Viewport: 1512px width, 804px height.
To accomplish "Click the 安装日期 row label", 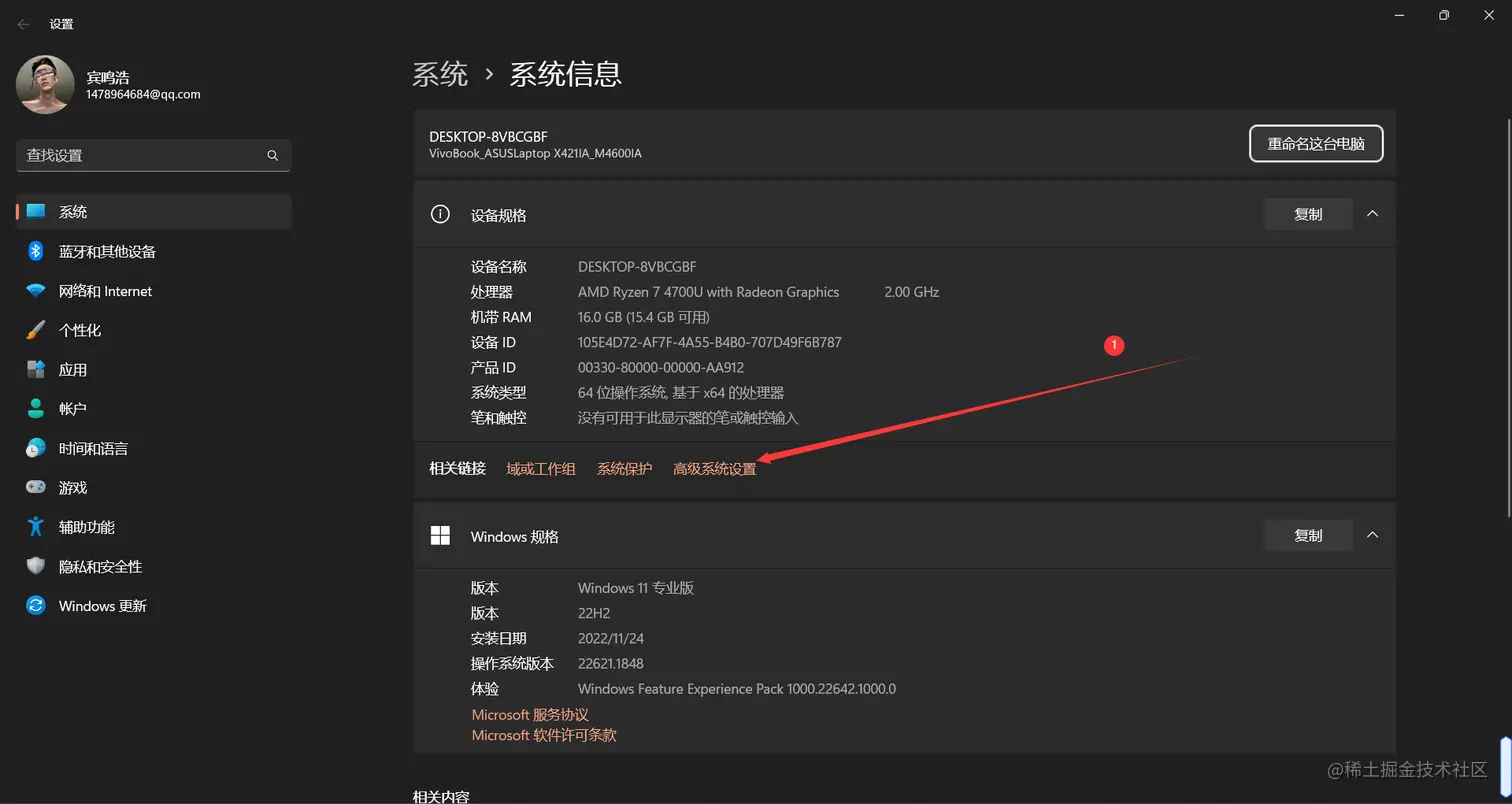I will click(499, 638).
